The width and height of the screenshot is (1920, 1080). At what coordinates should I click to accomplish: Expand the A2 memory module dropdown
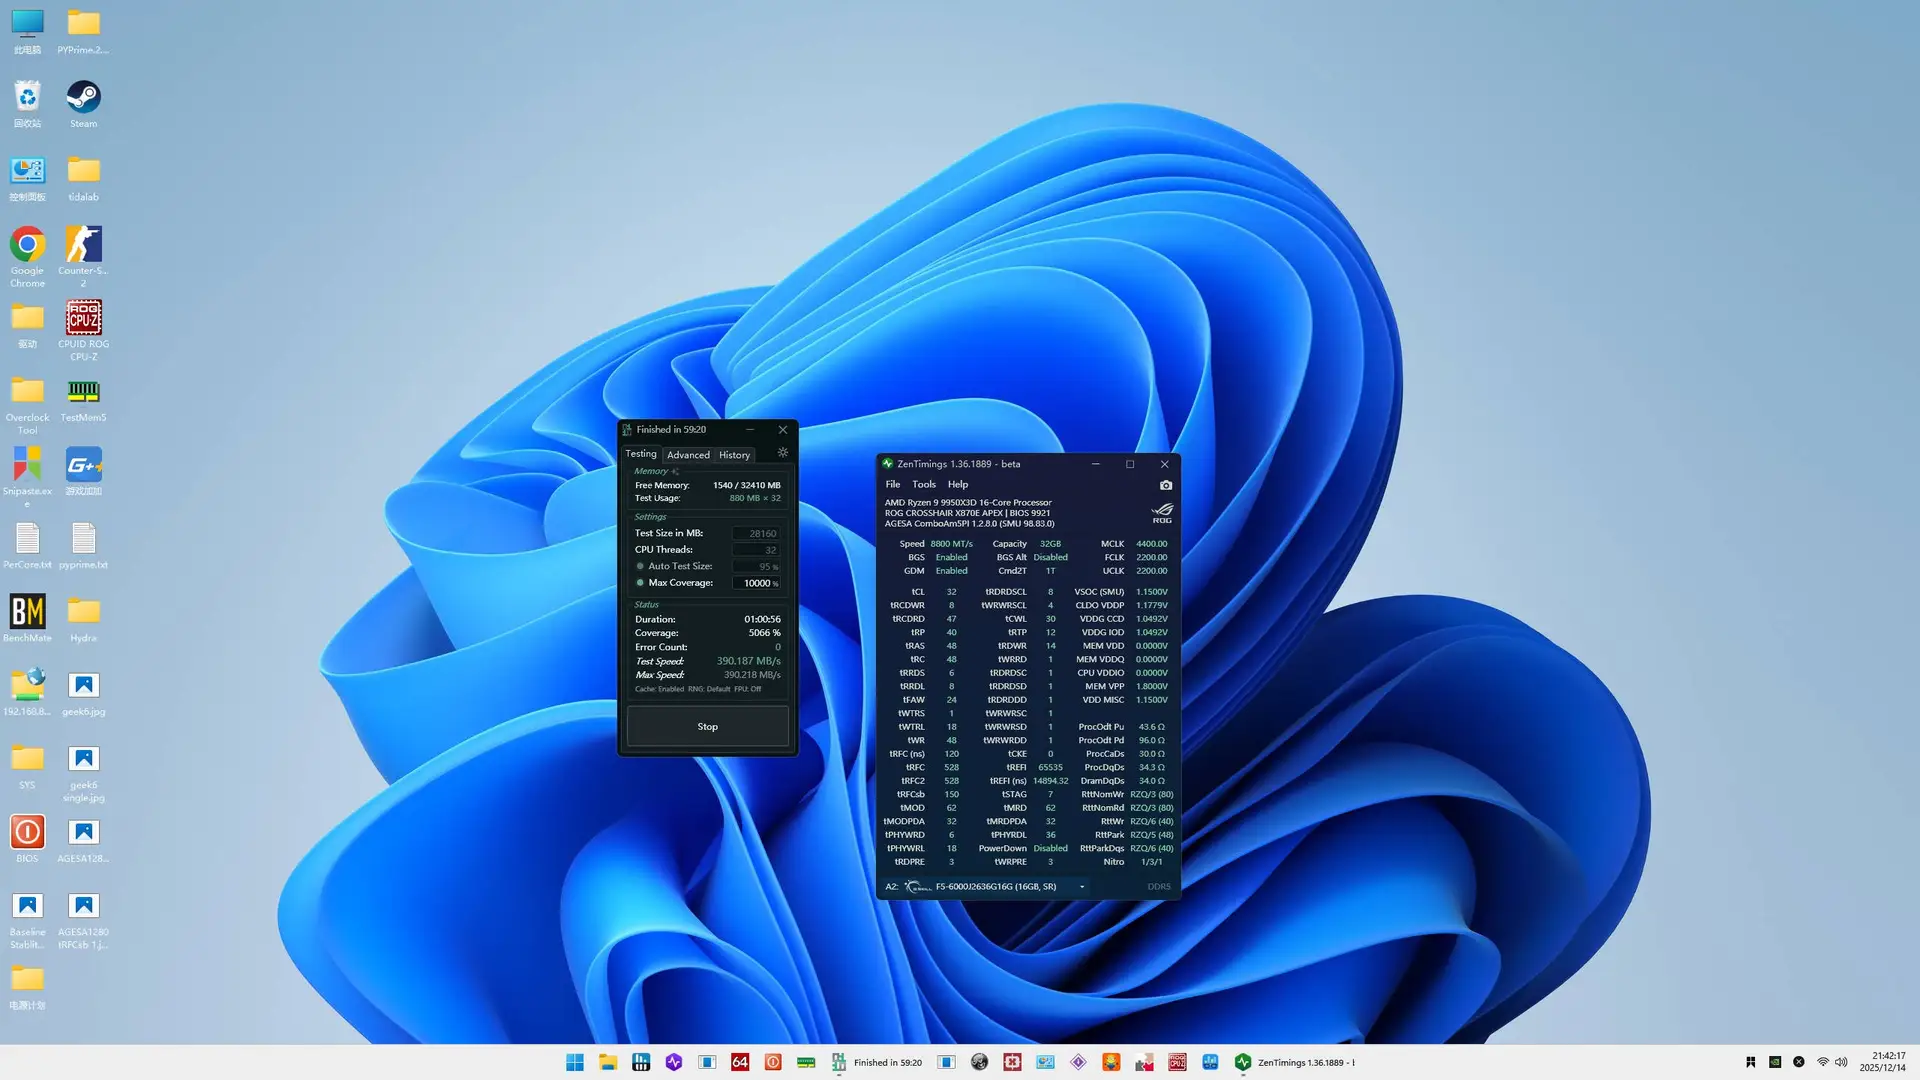(1082, 887)
